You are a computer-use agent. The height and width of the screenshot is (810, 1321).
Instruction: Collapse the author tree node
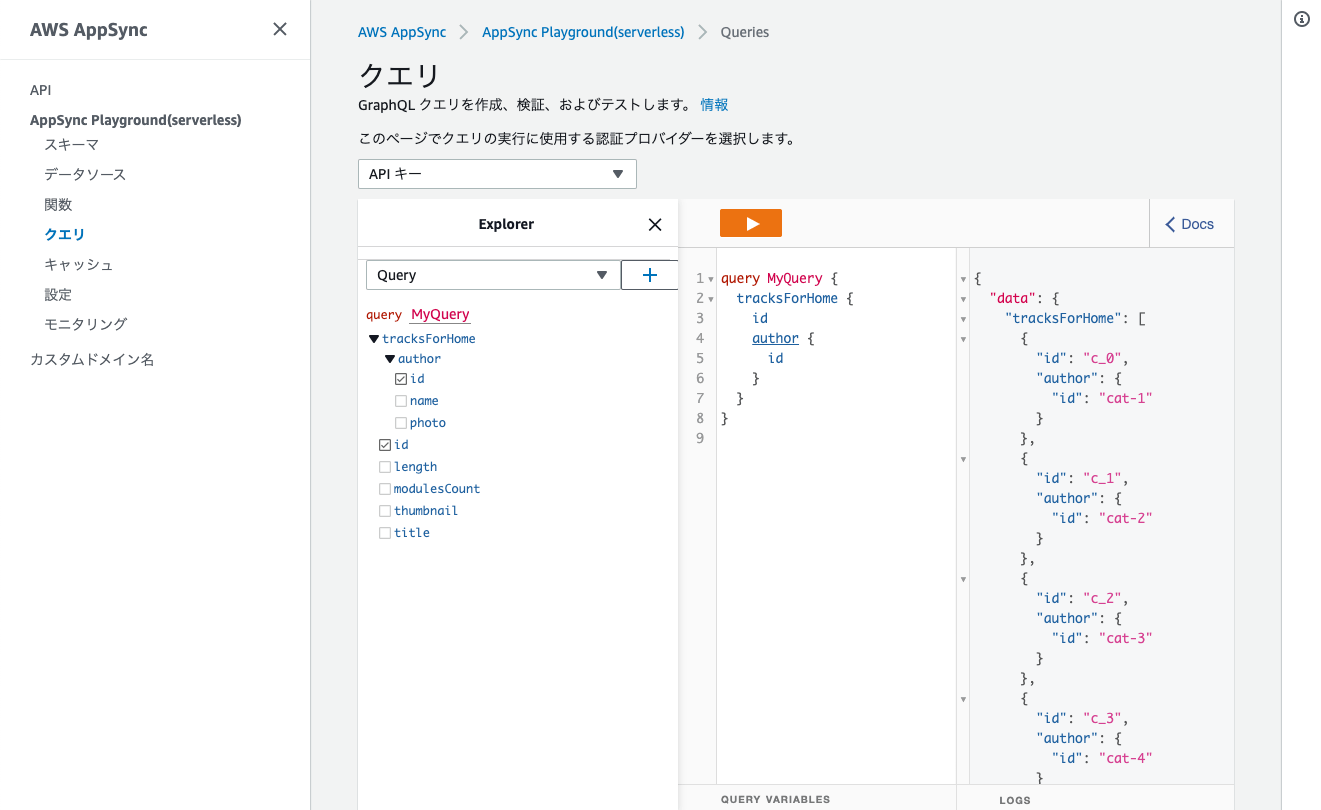(x=390, y=359)
